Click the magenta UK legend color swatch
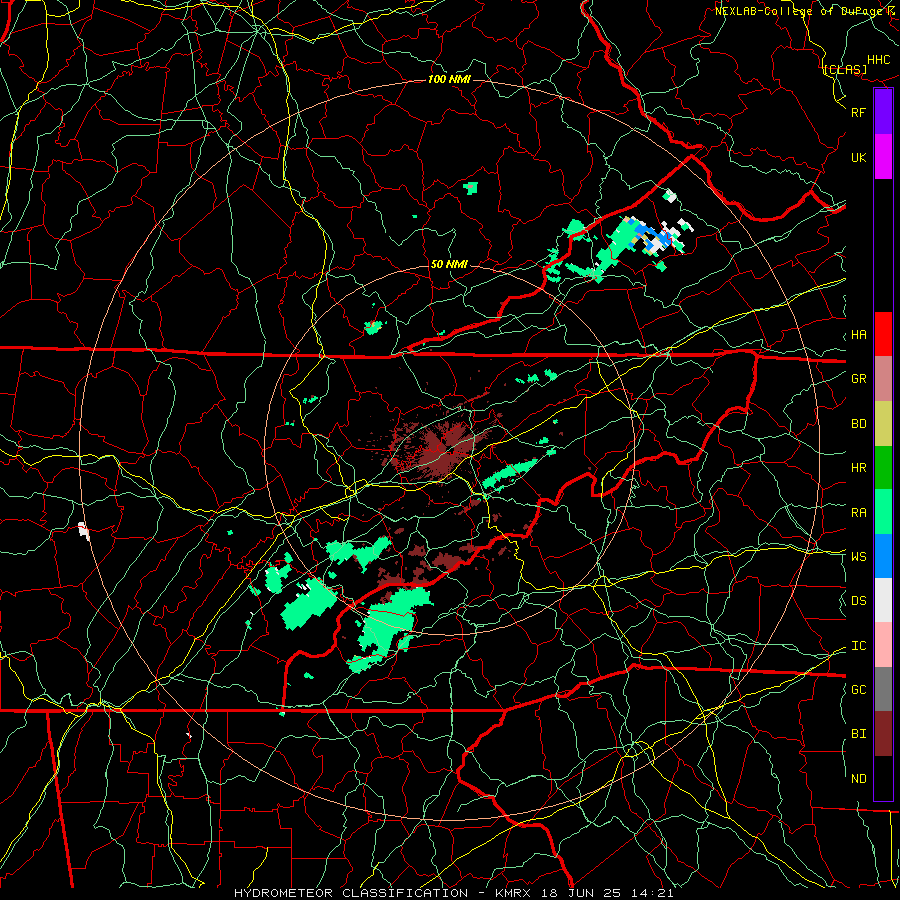 (883, 157)
